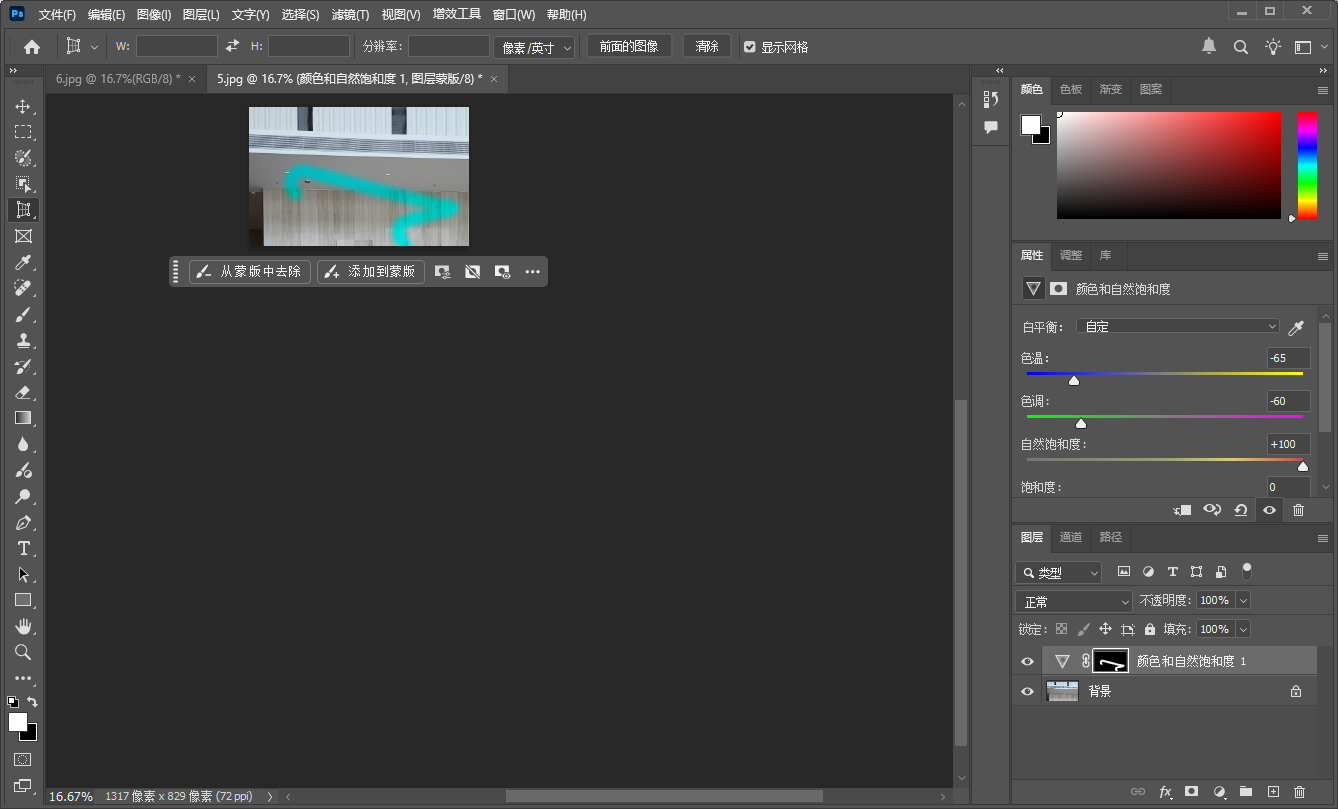Select the Zoom tool
Viewport: 1338px width, 809px height.
tap(23, 652)
